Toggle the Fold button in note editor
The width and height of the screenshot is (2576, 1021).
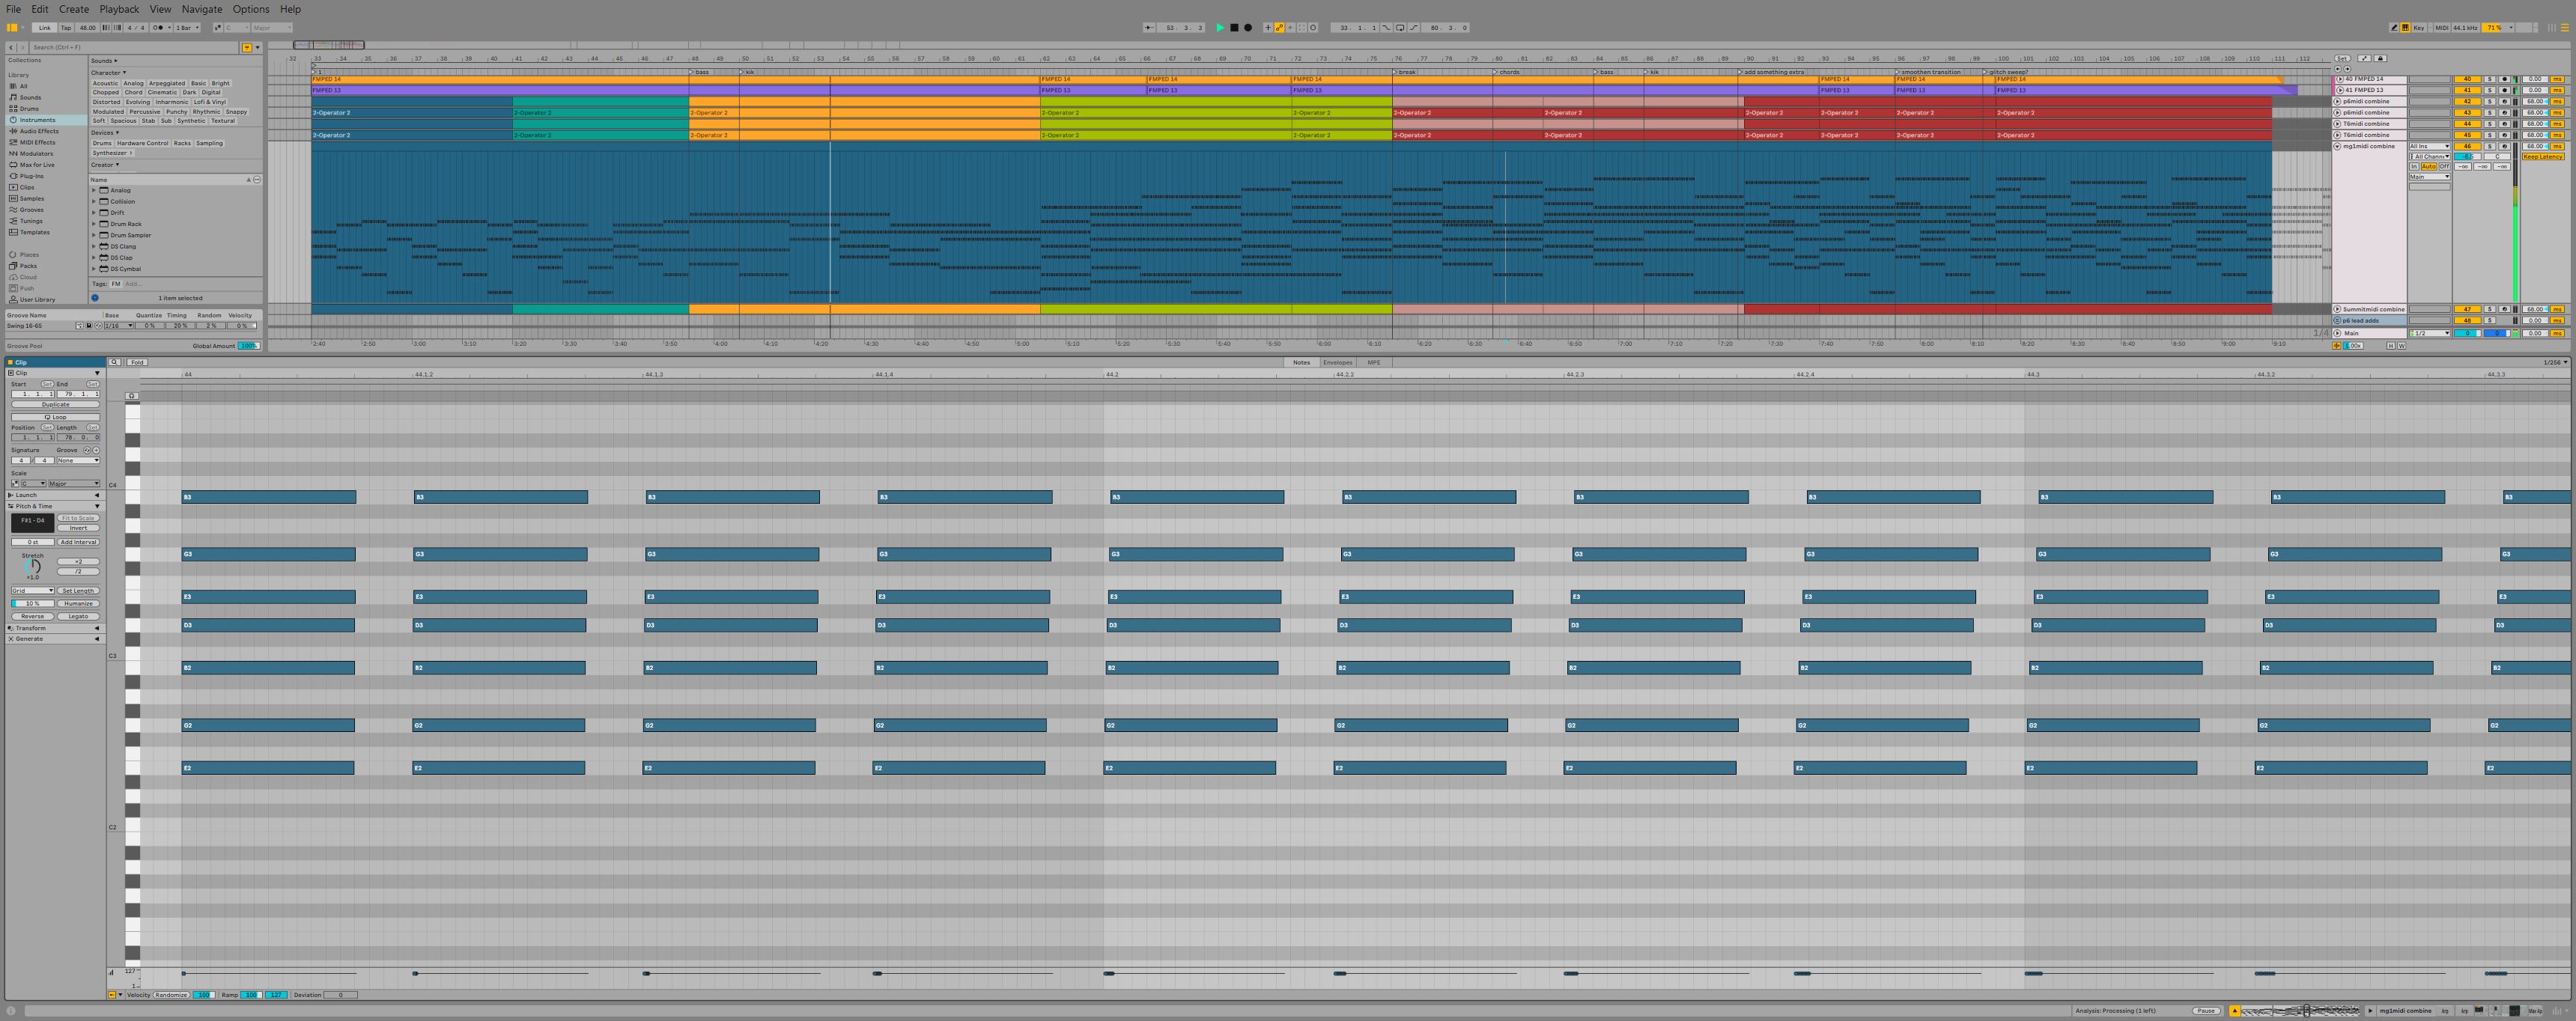tap(137, 362)
